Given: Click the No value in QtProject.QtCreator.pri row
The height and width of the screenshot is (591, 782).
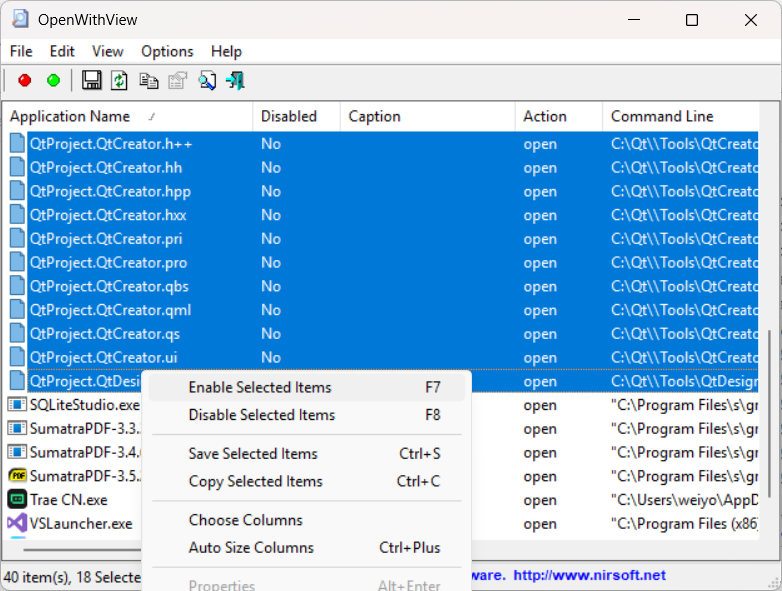Looking at the screenshot, I should point(271,239).
